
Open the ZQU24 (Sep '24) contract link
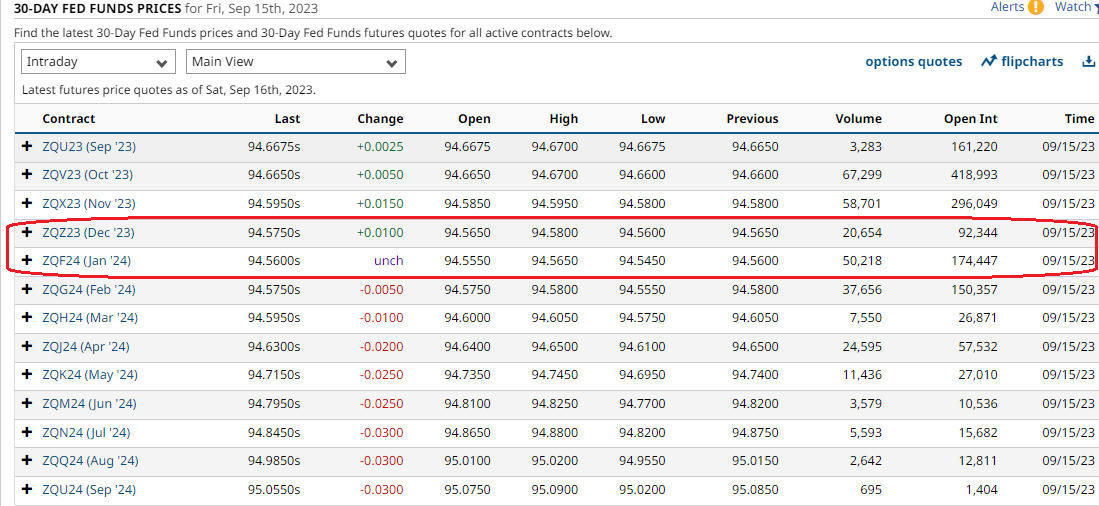click(88, 490)
